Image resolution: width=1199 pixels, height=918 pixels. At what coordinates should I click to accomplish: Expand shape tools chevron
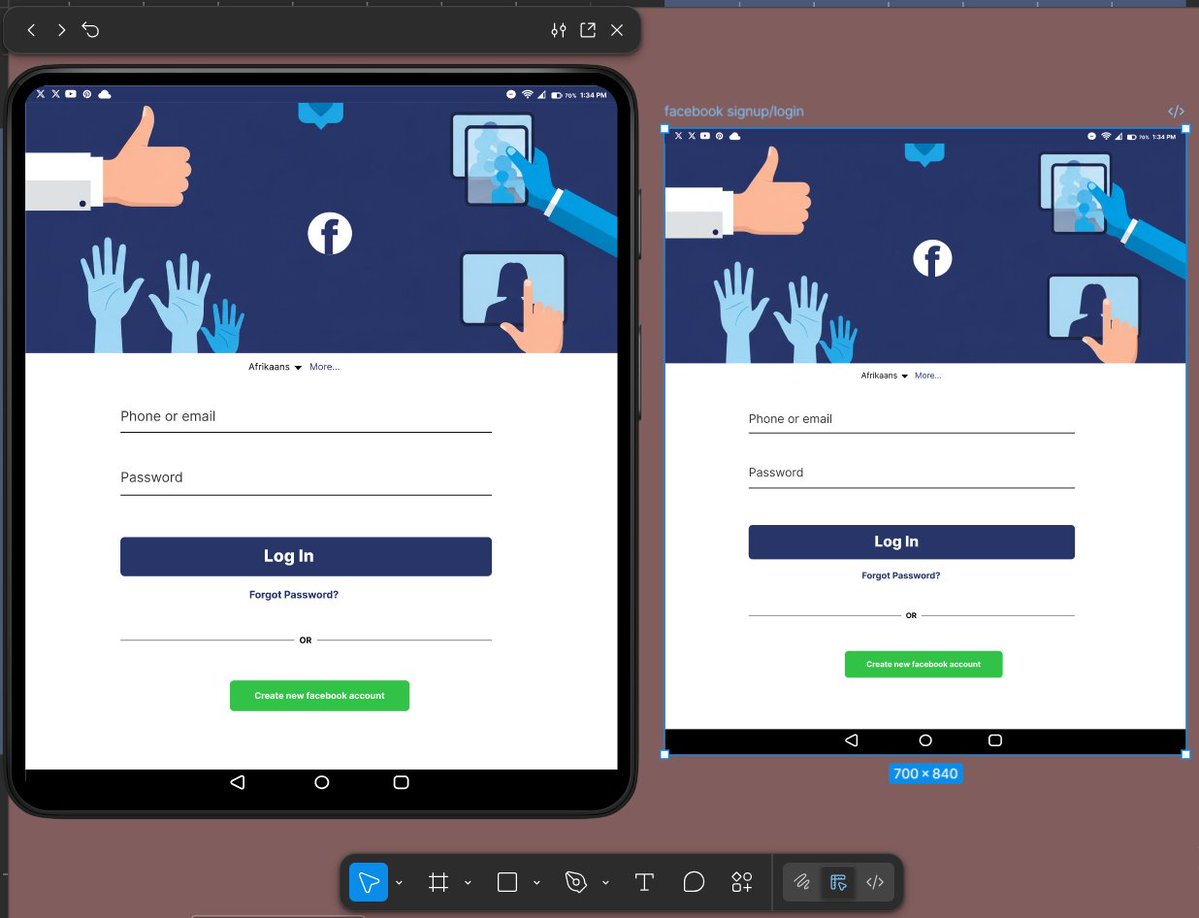pyautogui.click(x=537, y=883)
